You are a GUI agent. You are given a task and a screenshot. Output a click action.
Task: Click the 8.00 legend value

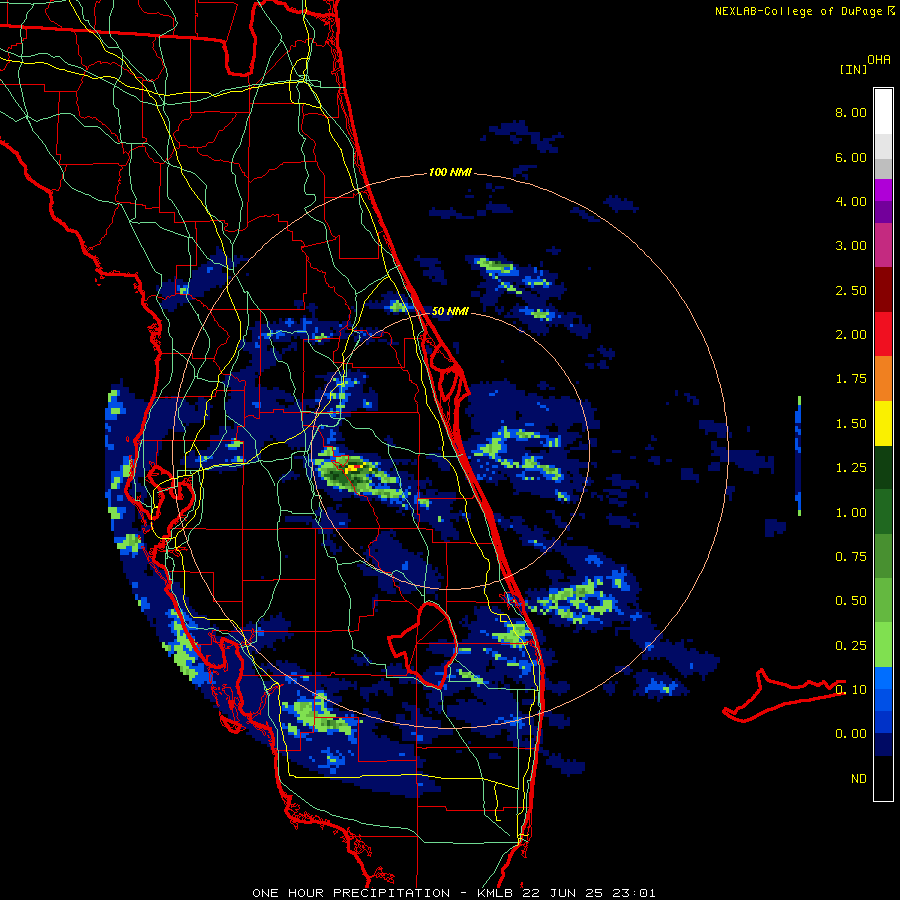[x=851, y=112]
